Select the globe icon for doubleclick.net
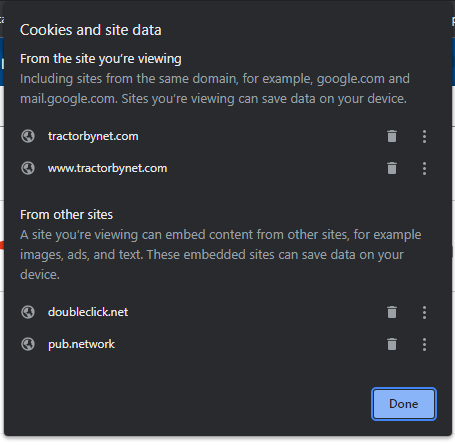Image resolution: width=455 pixels, height=445 pixels. coord(28,312)
